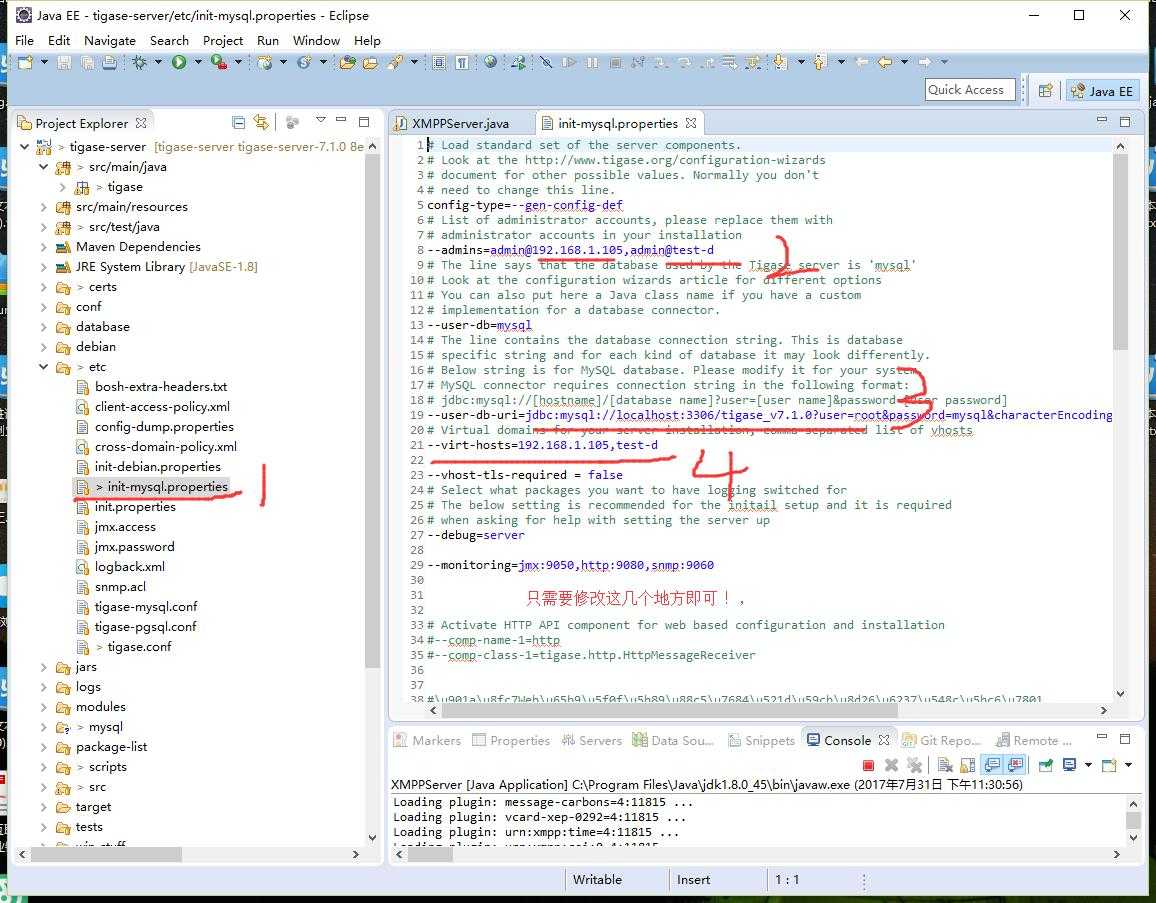This screenshot has width=1156, height=903.
Task: Maximize the editor area
Action: click(1125, 121)
